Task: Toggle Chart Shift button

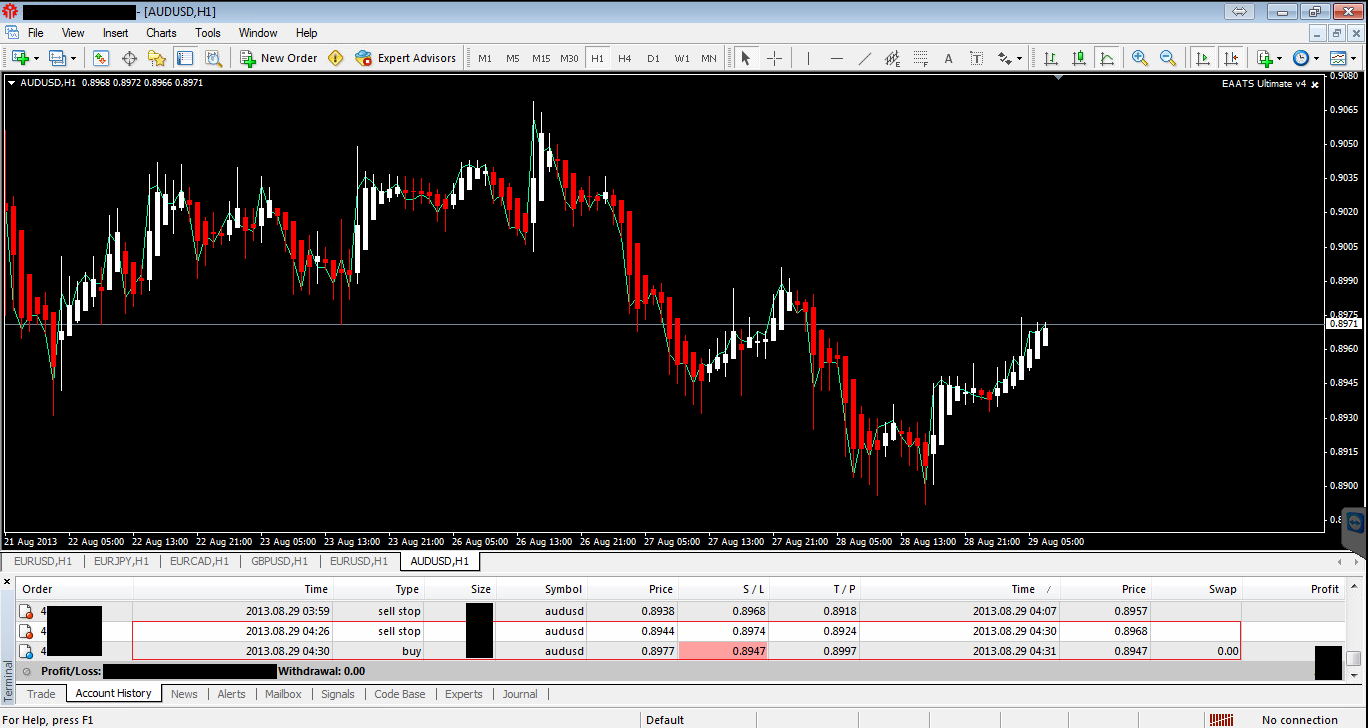Action: point(1230,58)
